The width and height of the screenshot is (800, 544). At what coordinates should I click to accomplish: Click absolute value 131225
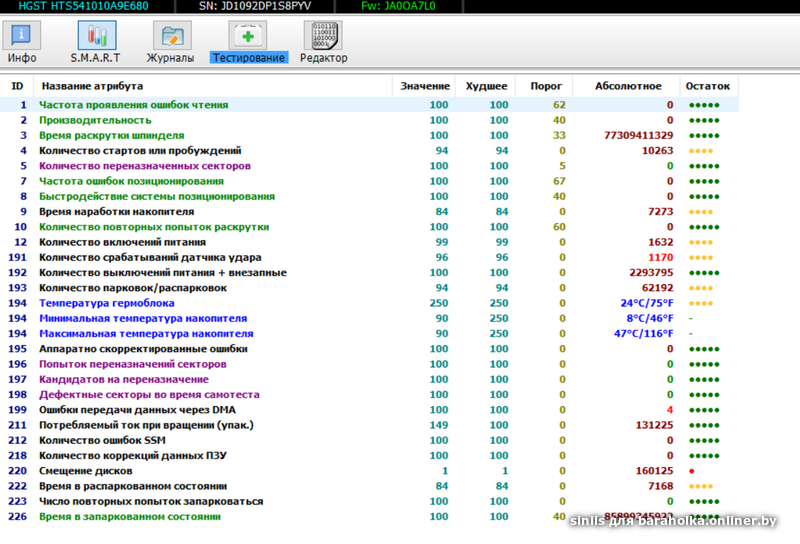click(654, 425)
